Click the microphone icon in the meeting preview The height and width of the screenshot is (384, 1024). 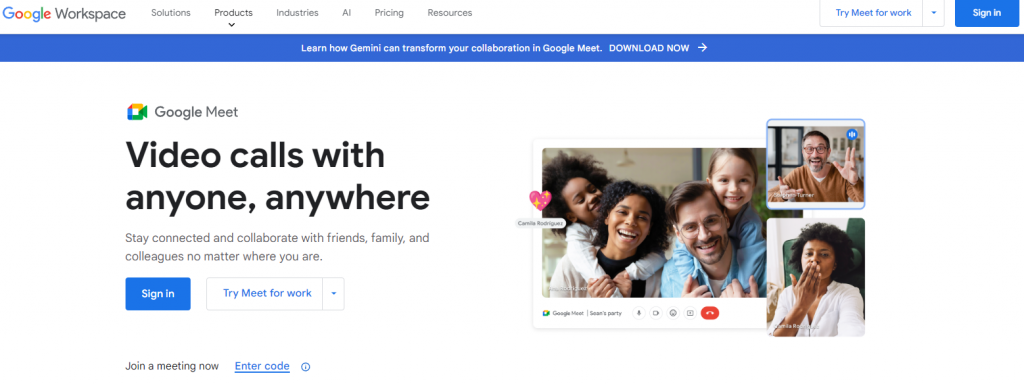639,313
